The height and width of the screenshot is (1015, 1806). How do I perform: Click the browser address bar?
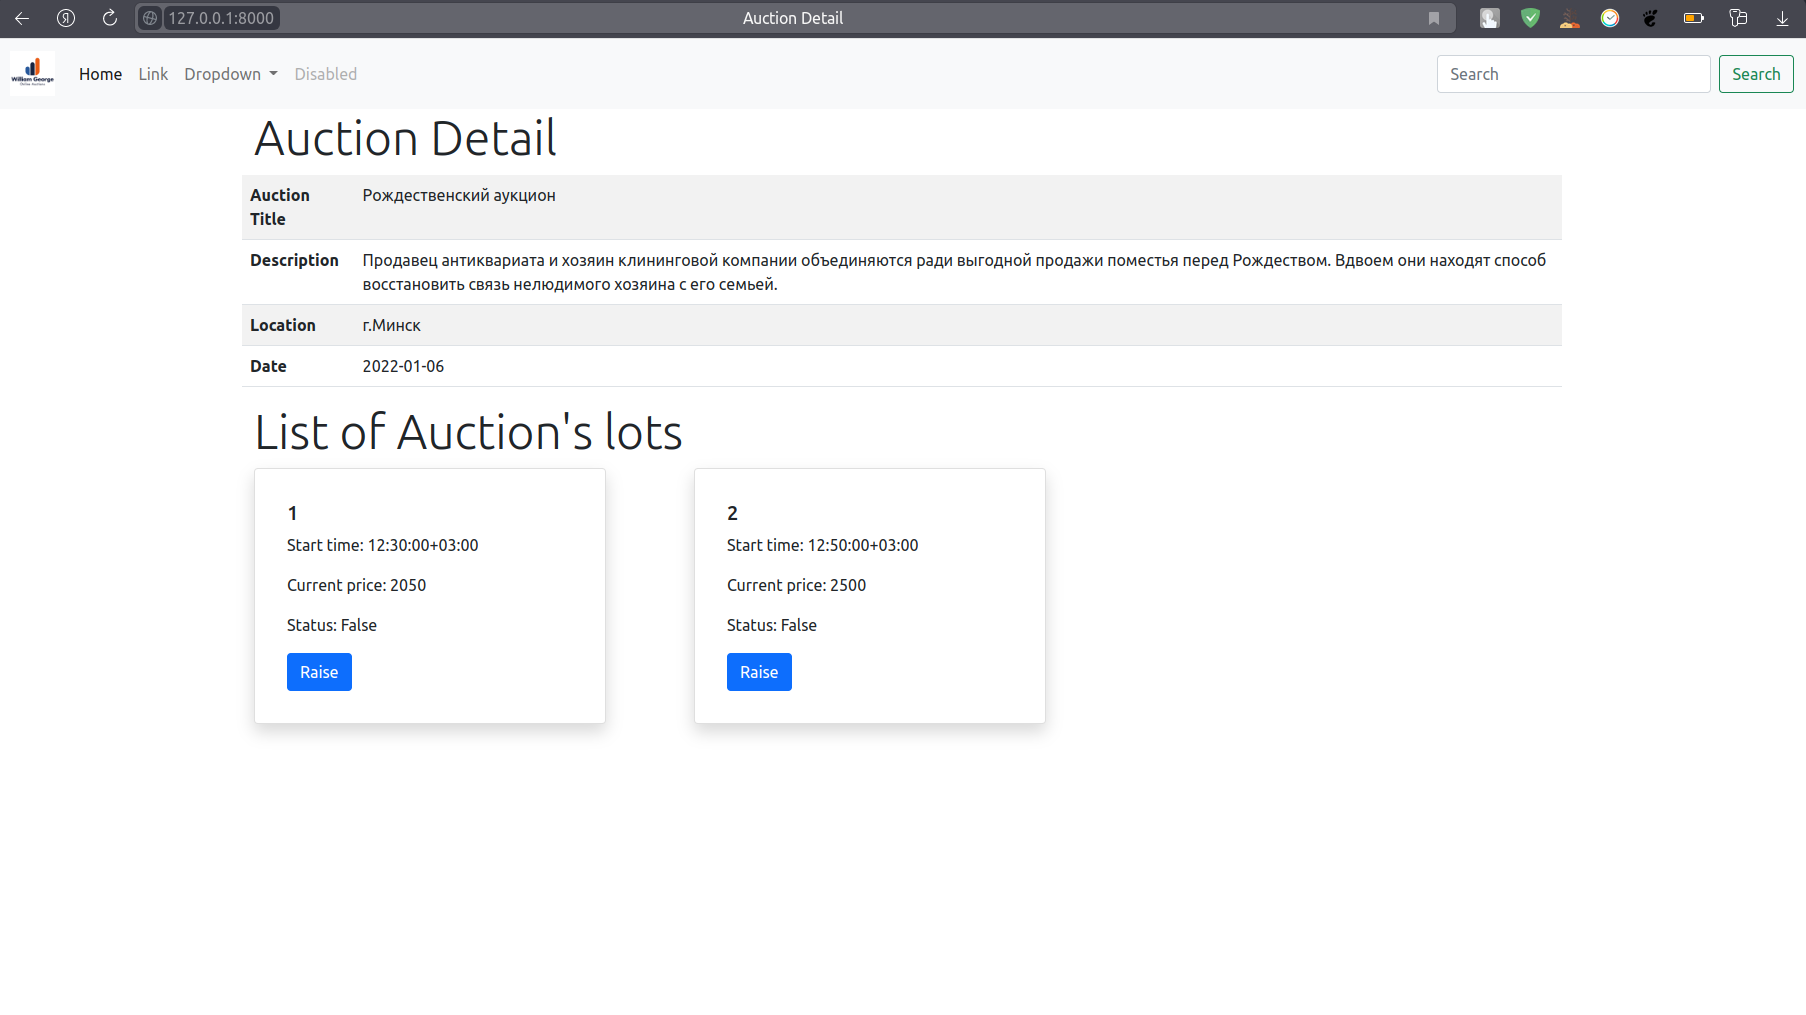[x=220, y=17]
